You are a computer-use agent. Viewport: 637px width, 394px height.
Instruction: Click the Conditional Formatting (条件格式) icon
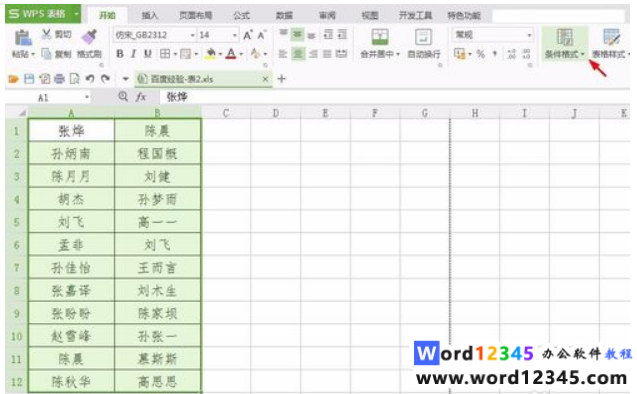click(x=565, y=37)
